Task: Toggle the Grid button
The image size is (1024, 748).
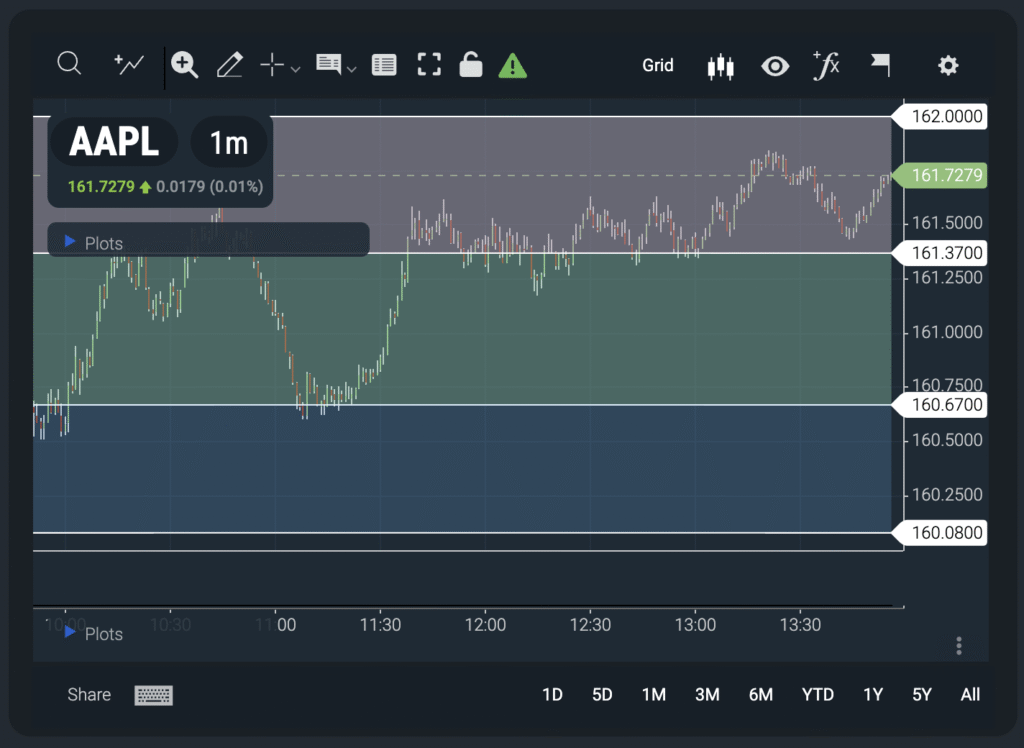Action: click(657, 66)
